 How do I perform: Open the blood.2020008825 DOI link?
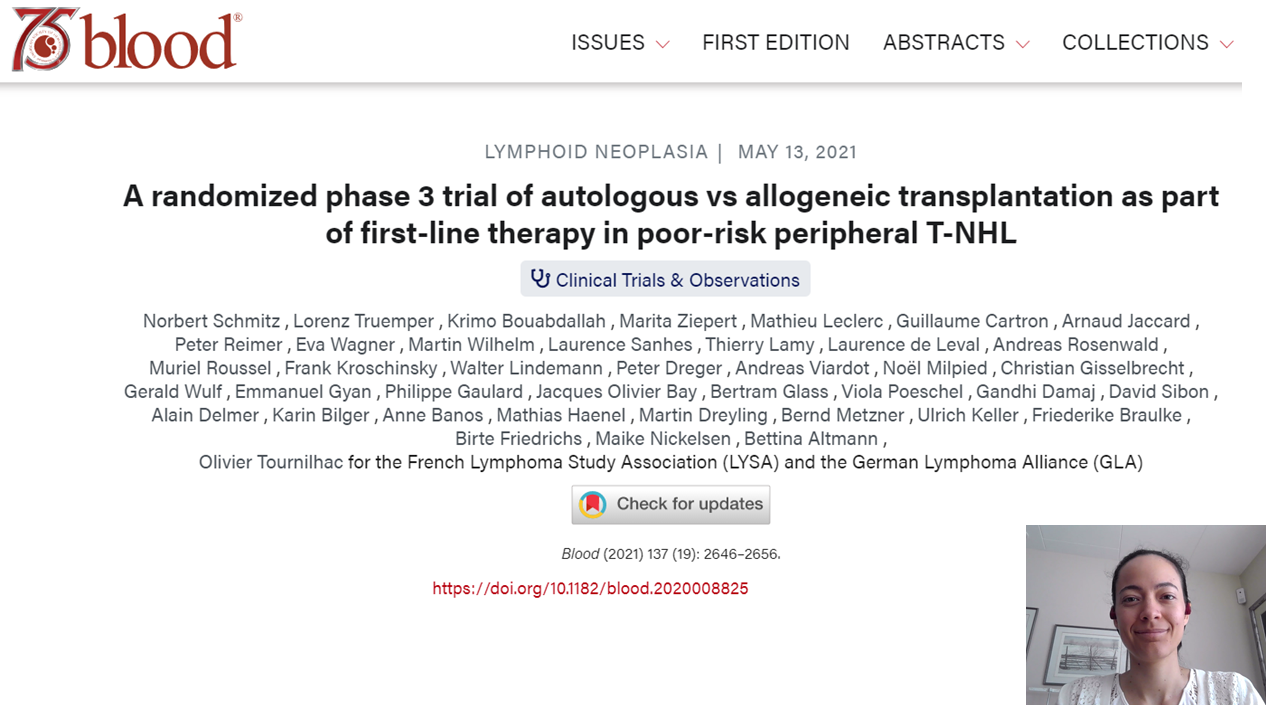590,588
